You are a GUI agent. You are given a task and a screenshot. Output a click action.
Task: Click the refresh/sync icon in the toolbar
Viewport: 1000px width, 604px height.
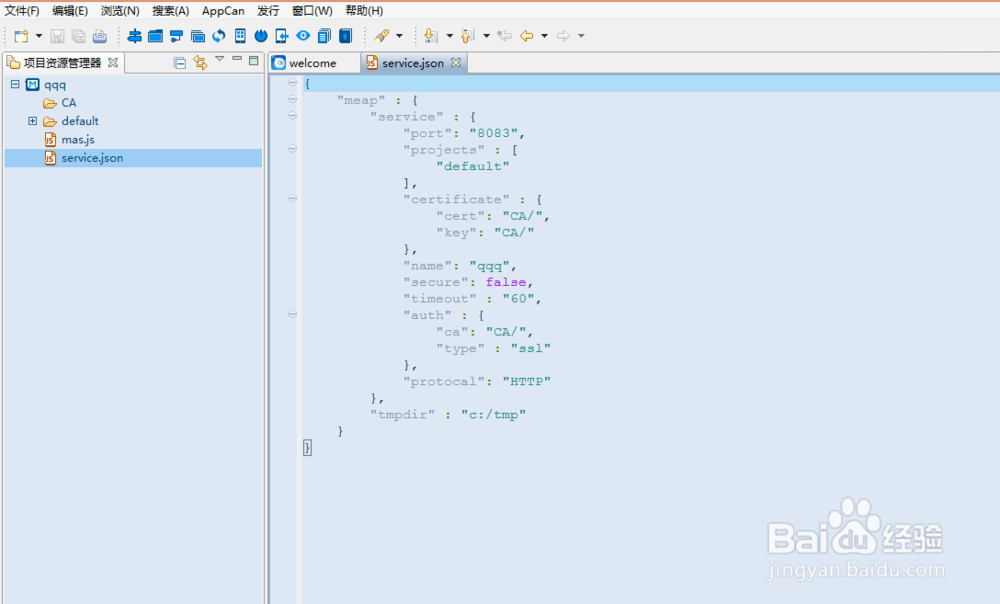point(218,36)
